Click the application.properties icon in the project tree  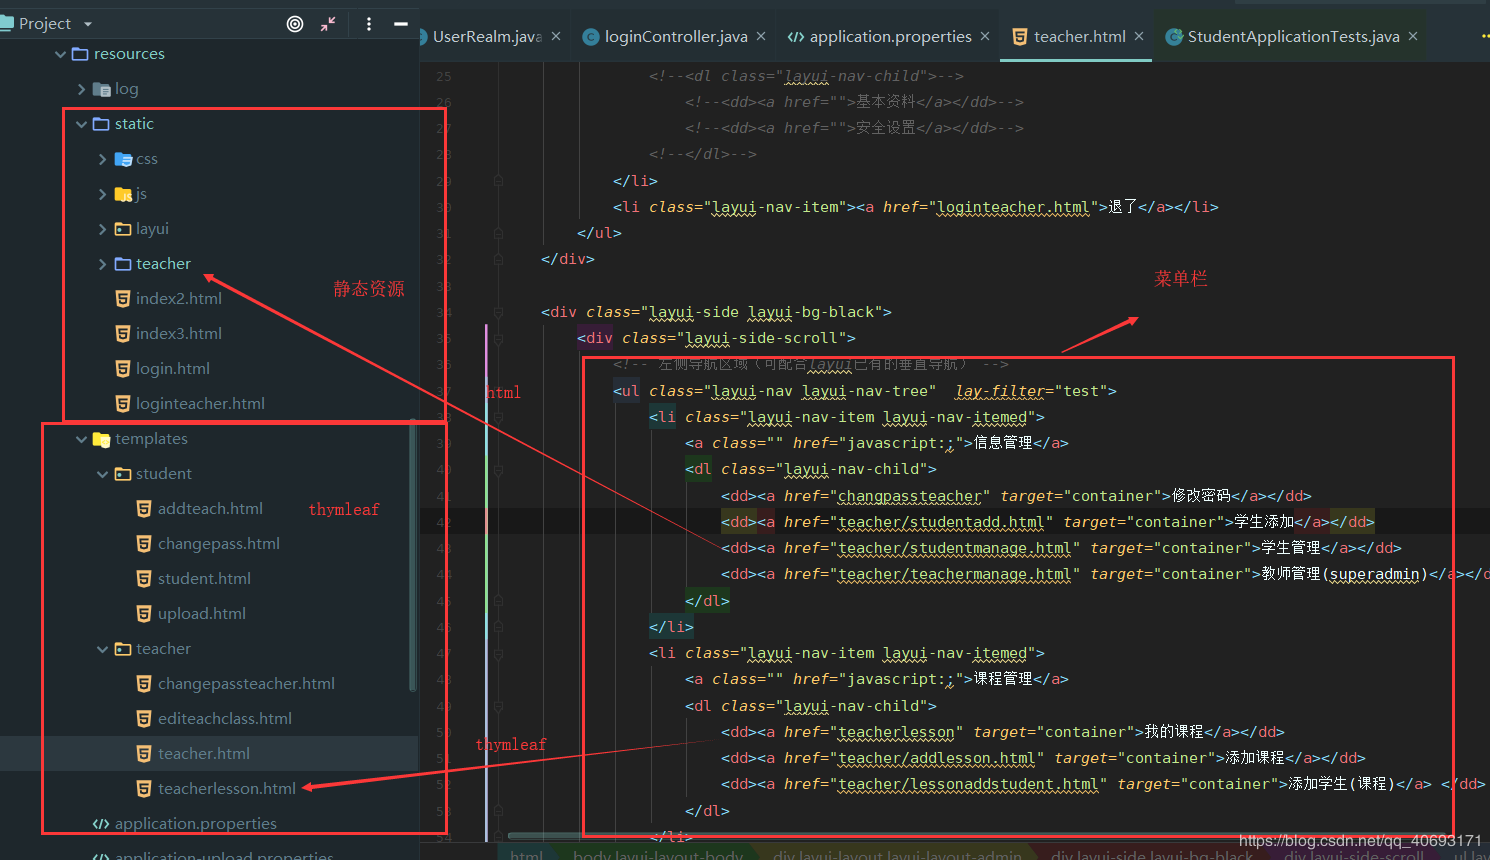click(x=101, y=824)
